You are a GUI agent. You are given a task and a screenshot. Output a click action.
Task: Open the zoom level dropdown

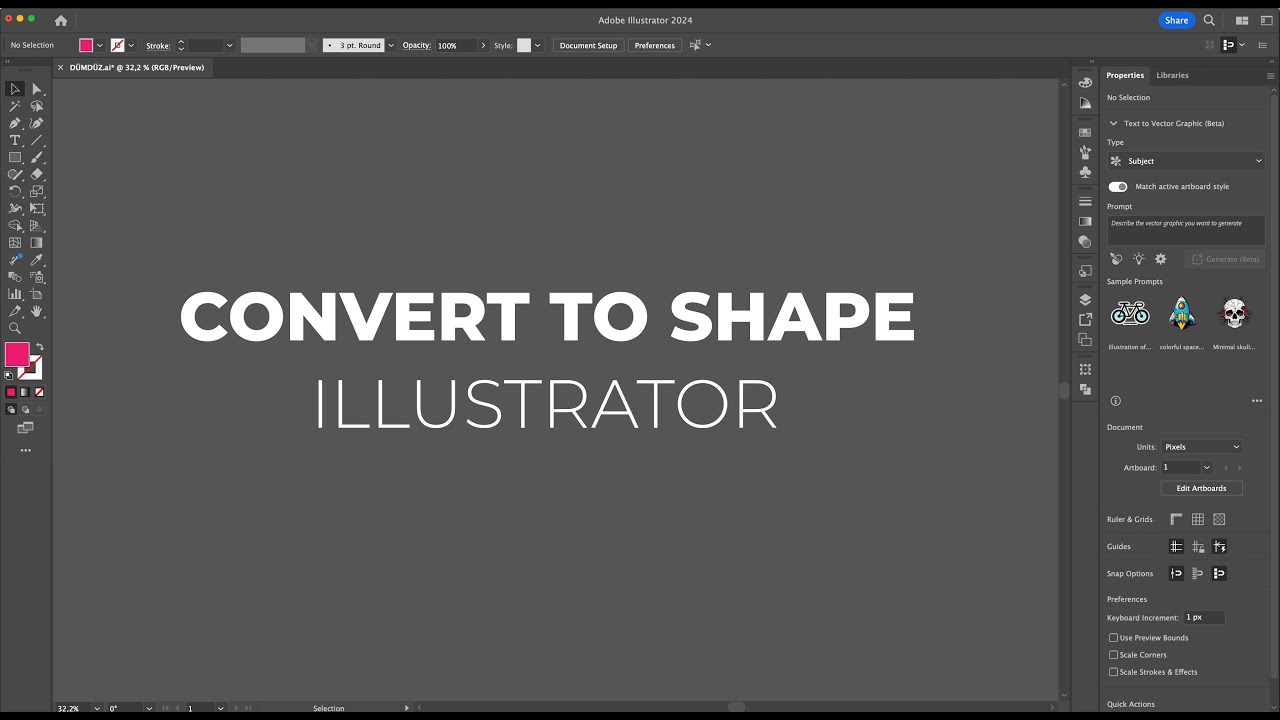pyautogui.click(x=97, y=708)
